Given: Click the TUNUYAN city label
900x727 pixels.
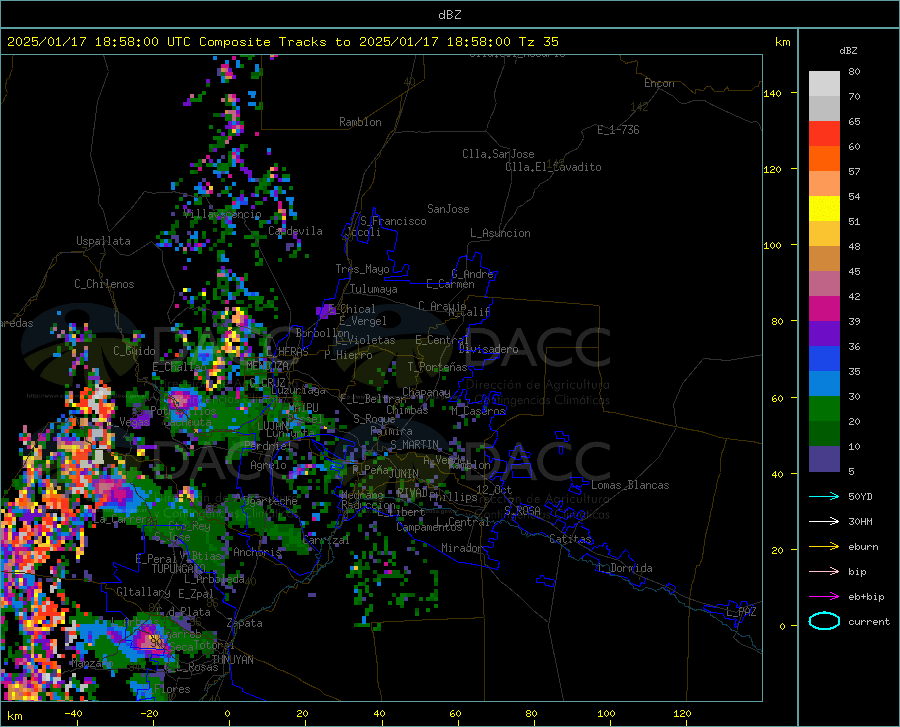Looking at the screenshot, I should 232,659.
